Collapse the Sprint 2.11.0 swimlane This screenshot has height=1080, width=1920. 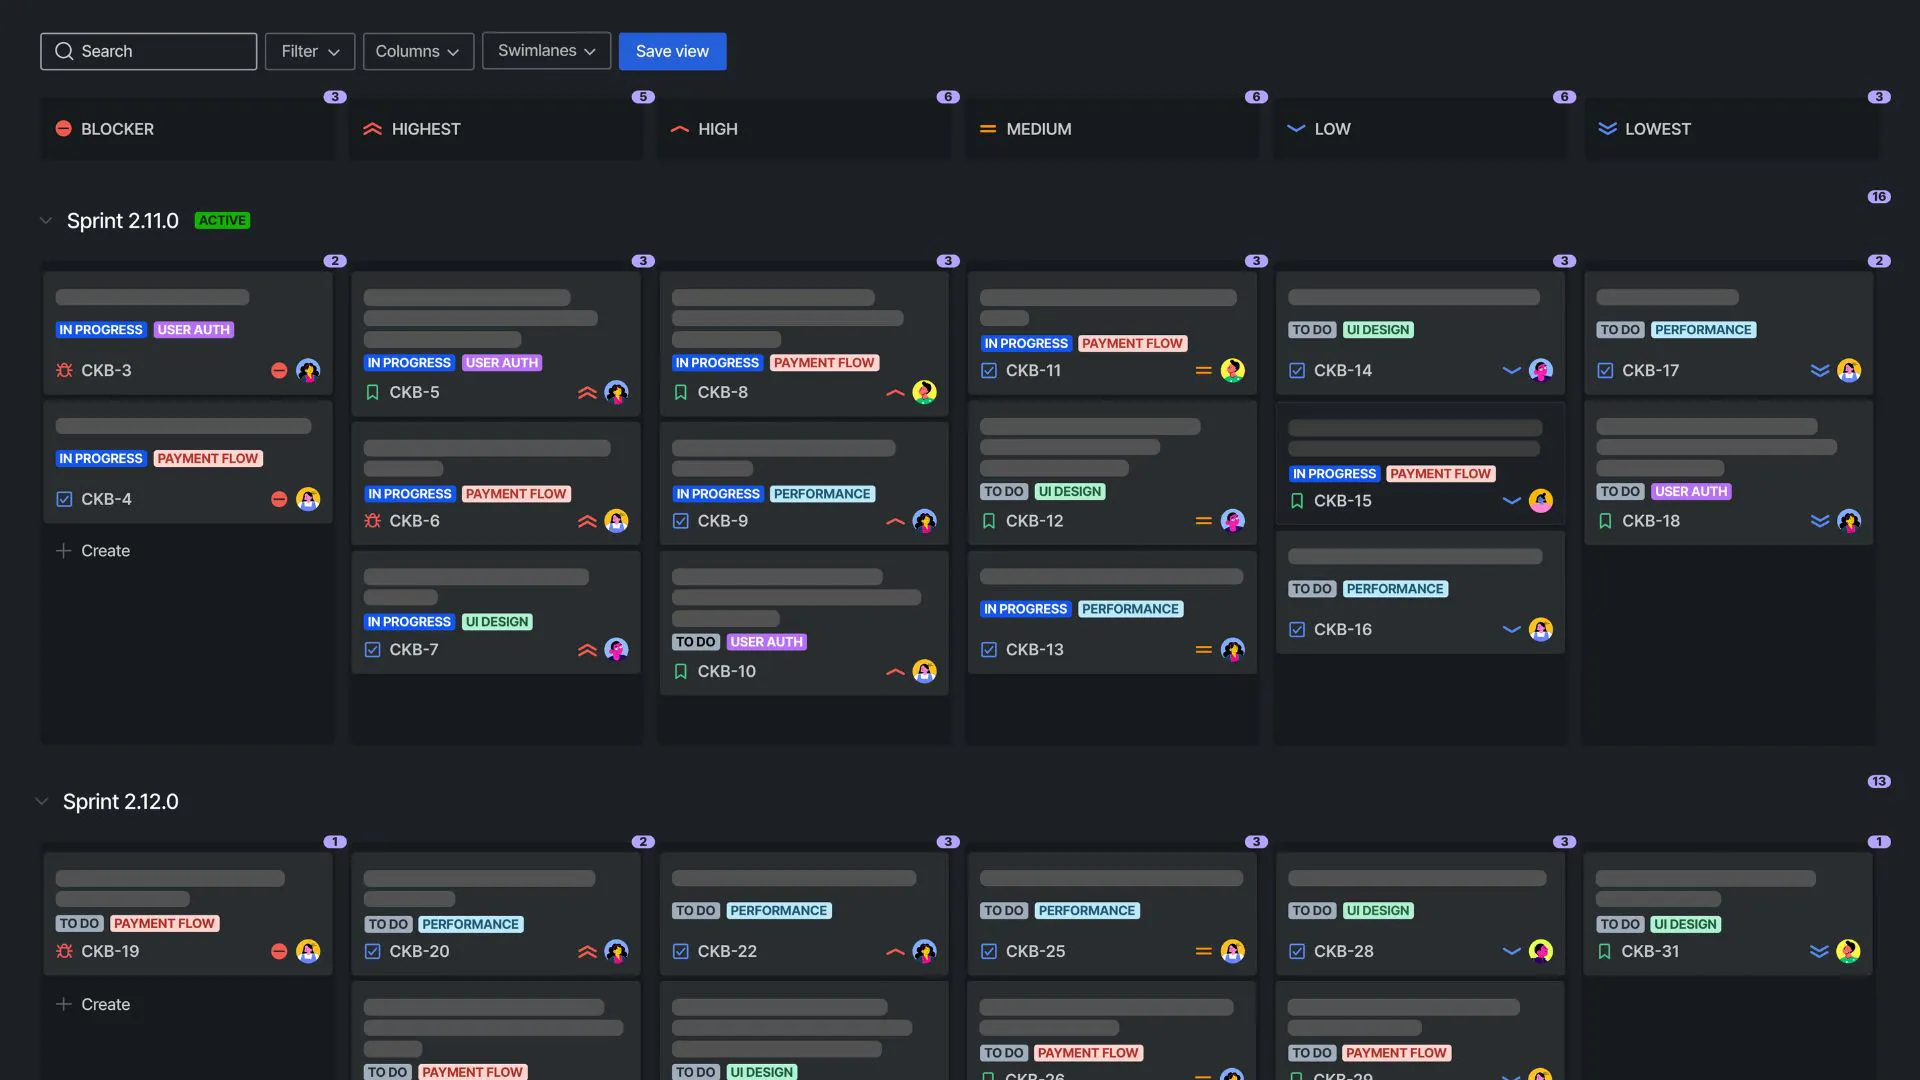[x=45, y=220]
